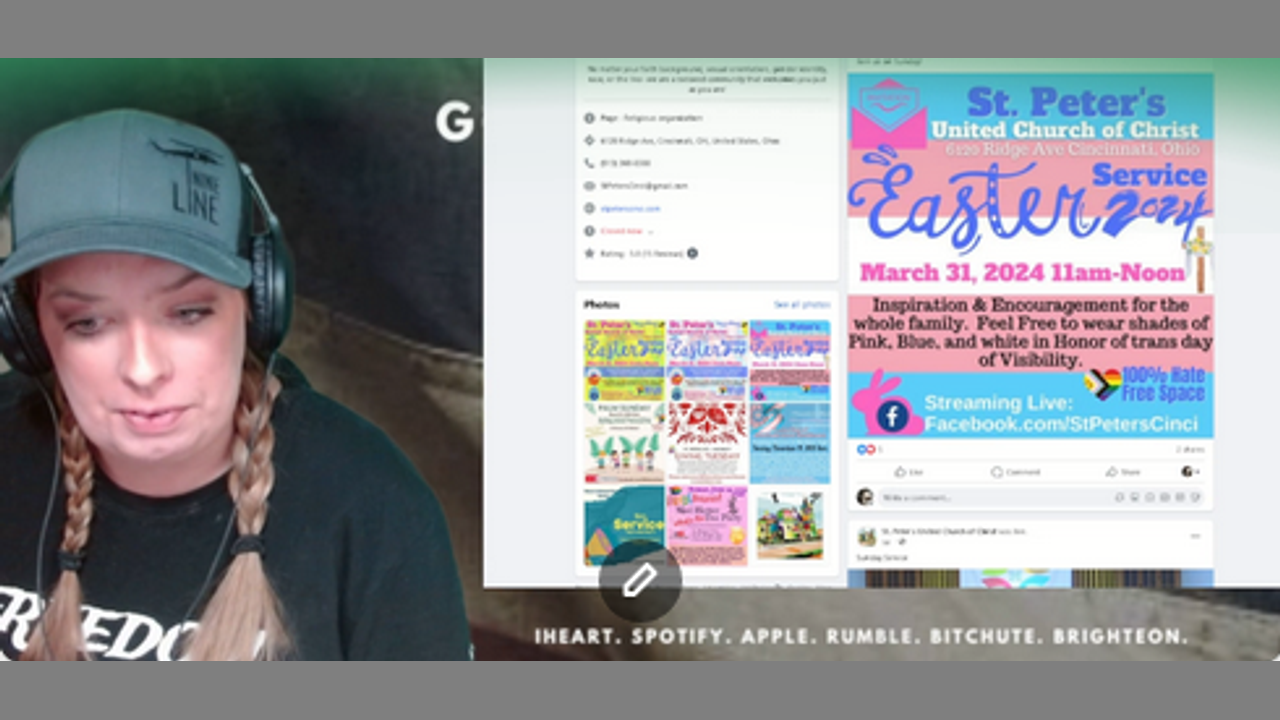
Task: Click the phone icon in page details
Action: pyautogui.click(x=589, y=163)
